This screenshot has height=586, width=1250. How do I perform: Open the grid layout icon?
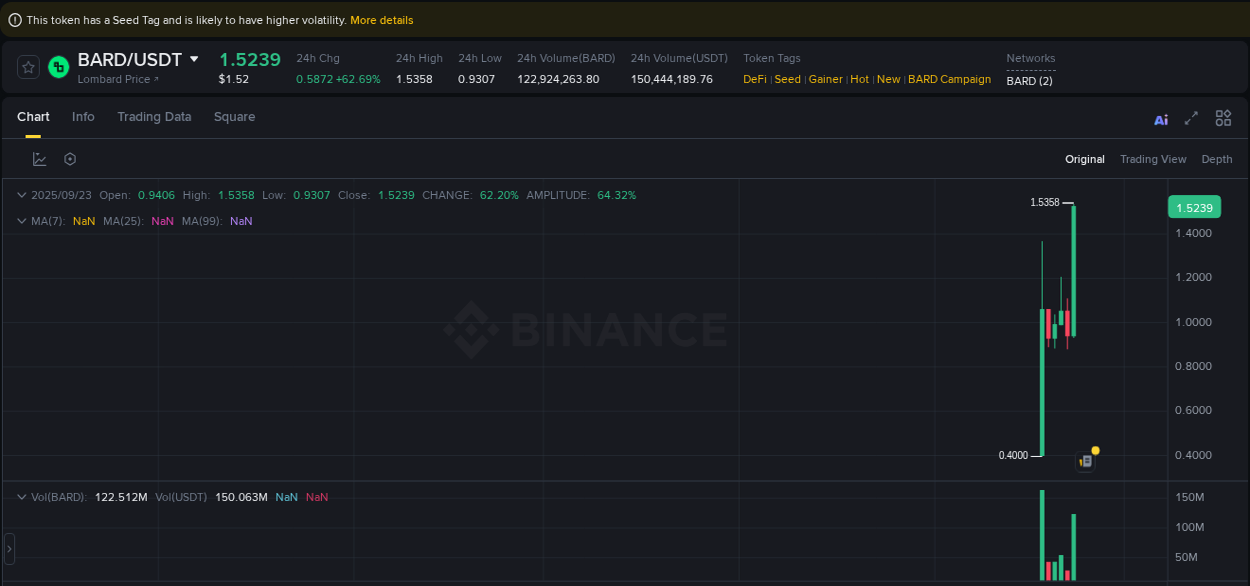click(x=1223, y=118)
